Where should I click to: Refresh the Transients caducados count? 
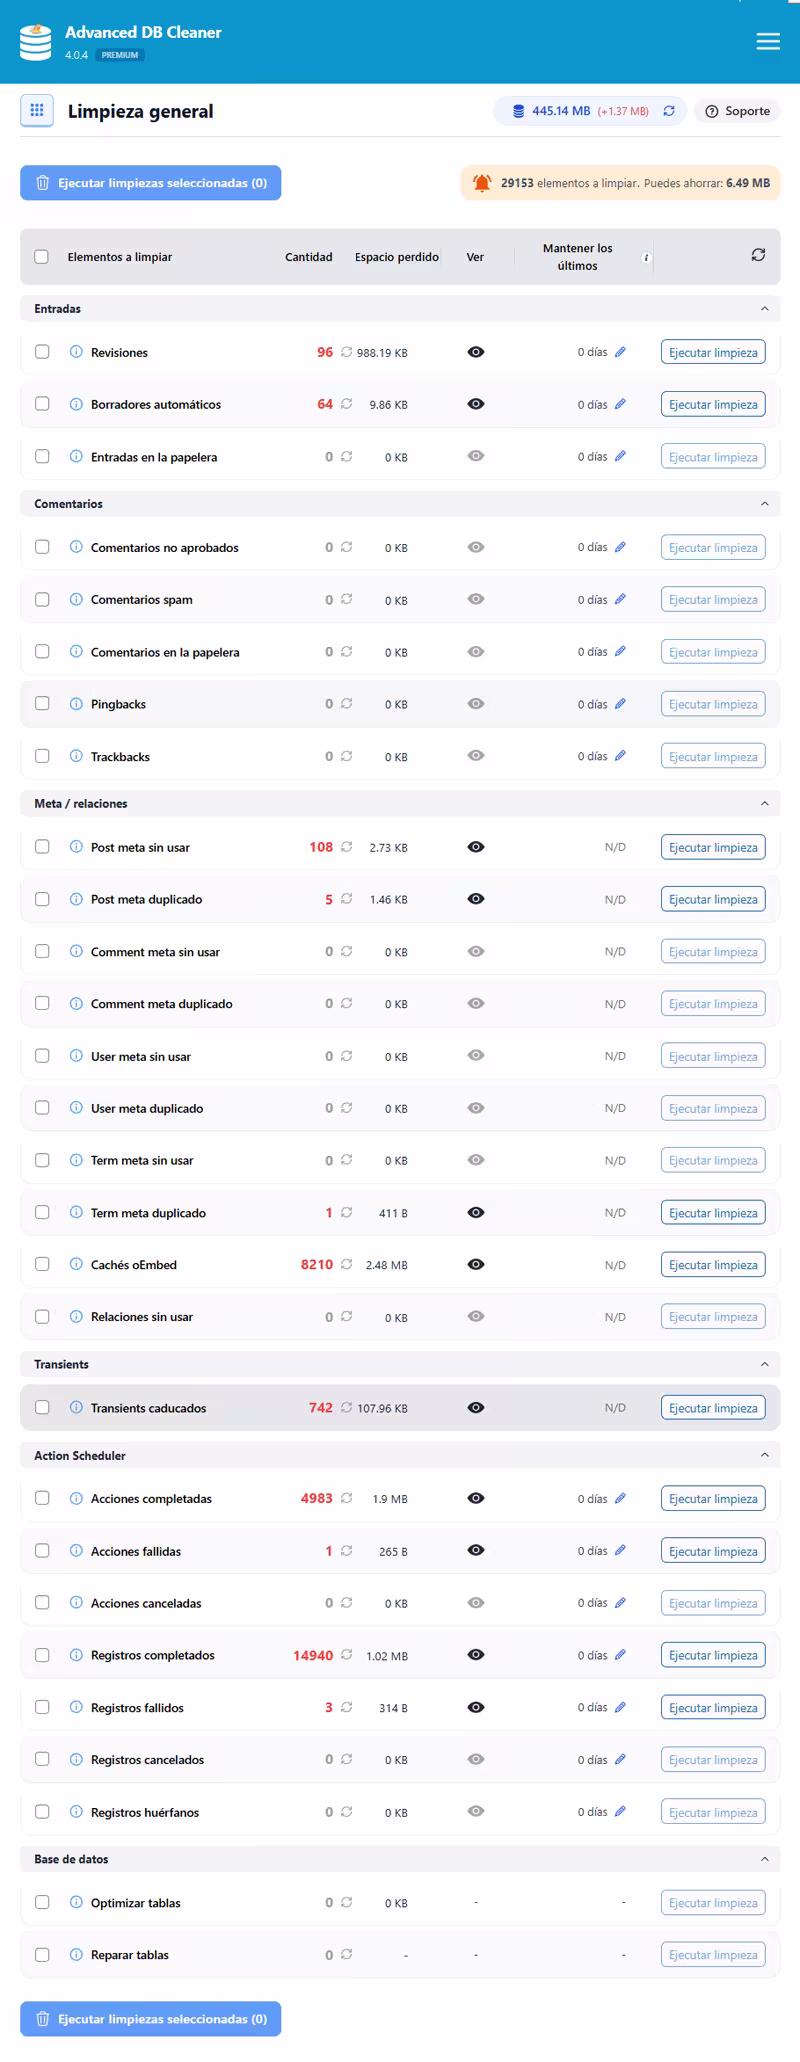point(346,1407)
